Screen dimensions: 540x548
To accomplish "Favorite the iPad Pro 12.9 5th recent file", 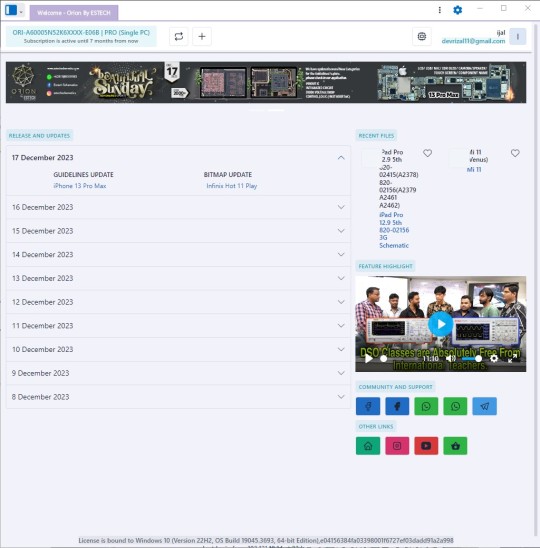I will [x=427, y=153].
